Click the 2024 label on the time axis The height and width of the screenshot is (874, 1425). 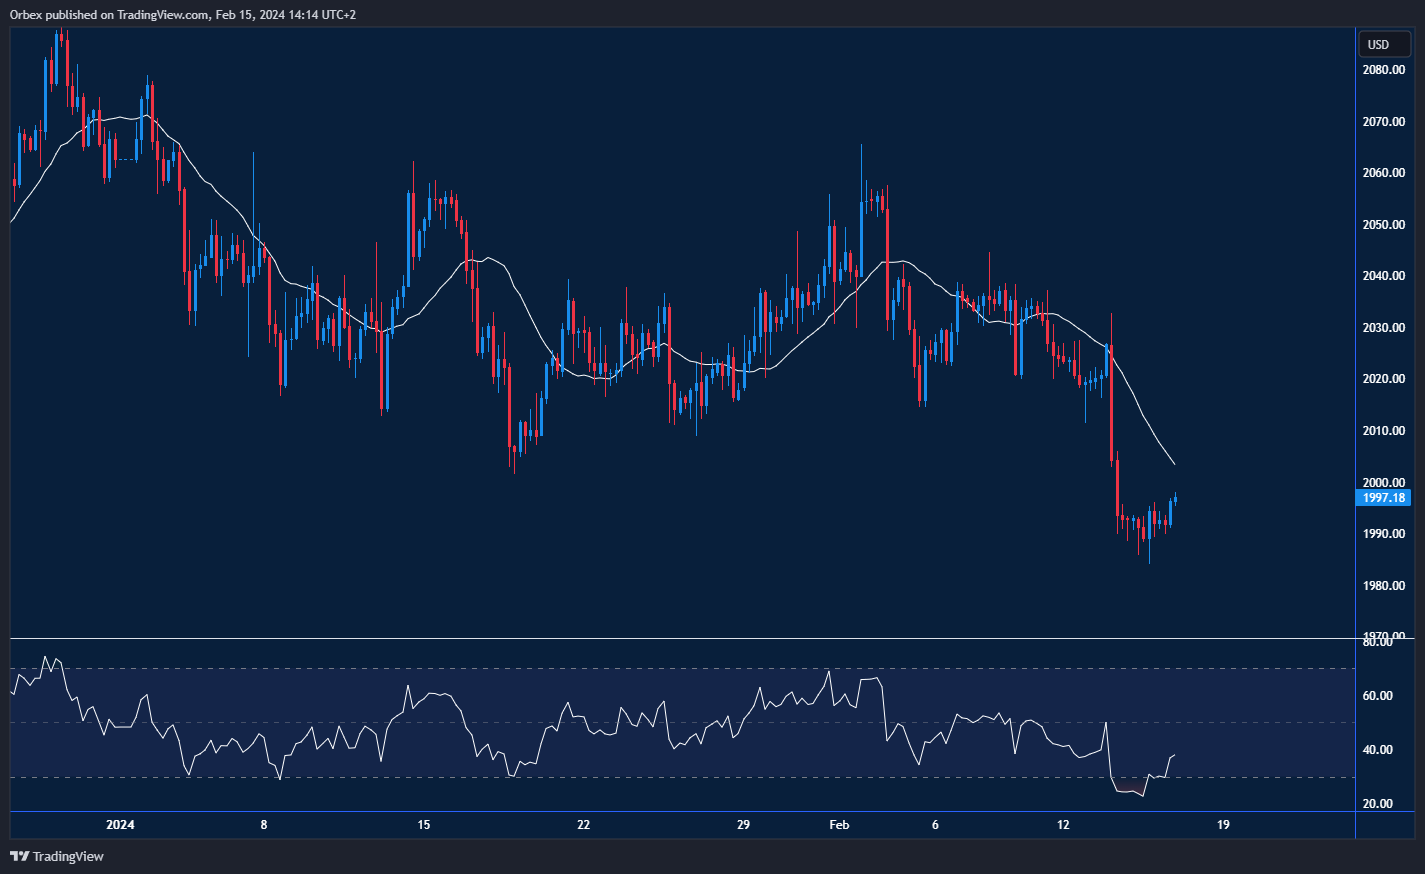(120, 825)
